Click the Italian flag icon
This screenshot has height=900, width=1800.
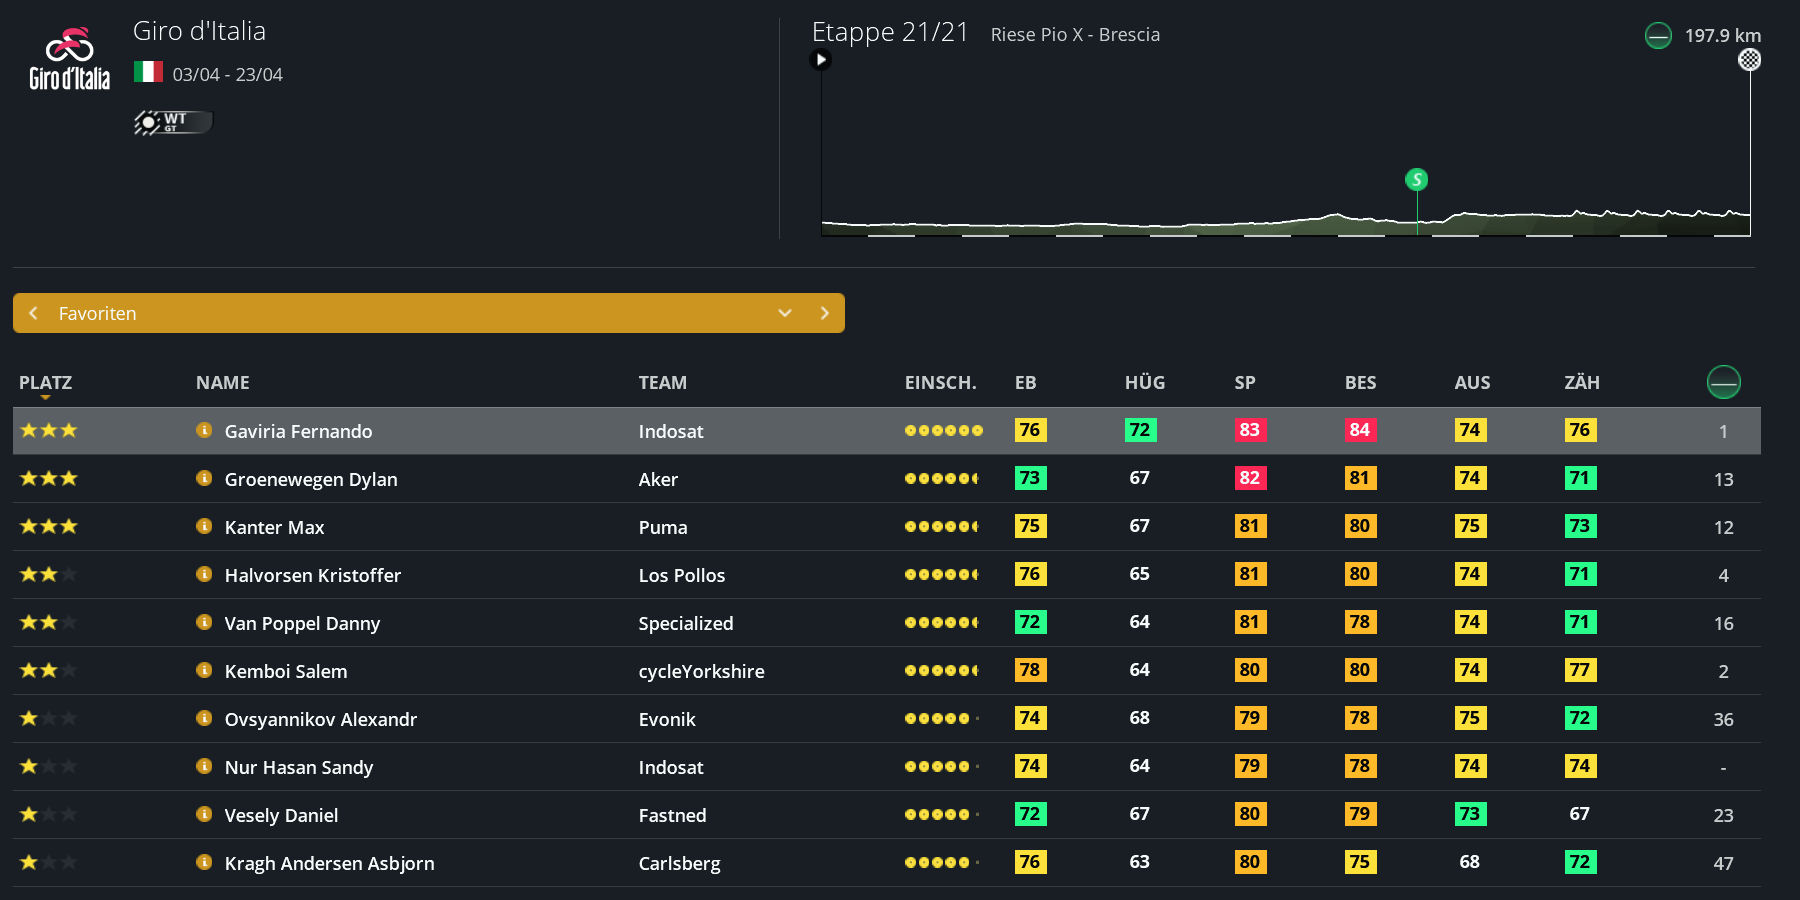pyautogui.click(x=148, y=72)
